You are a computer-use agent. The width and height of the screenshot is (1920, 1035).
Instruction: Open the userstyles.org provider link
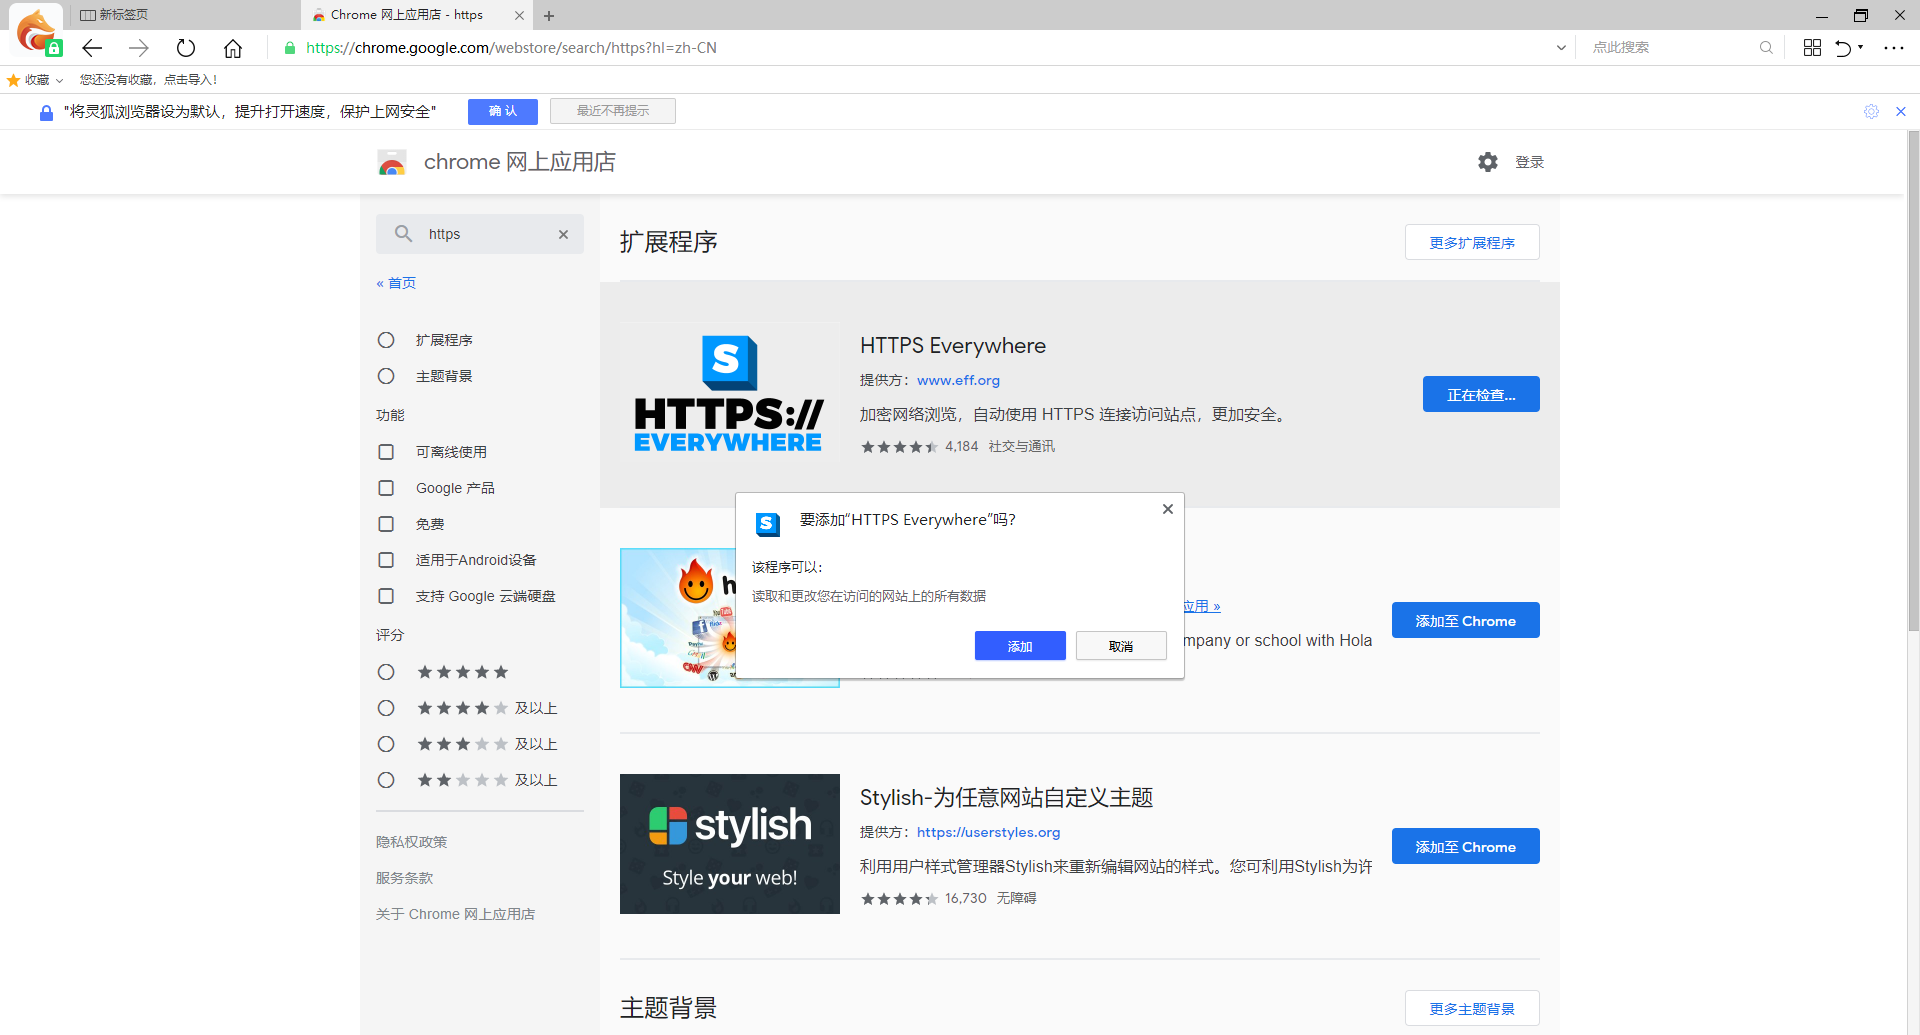988,832
